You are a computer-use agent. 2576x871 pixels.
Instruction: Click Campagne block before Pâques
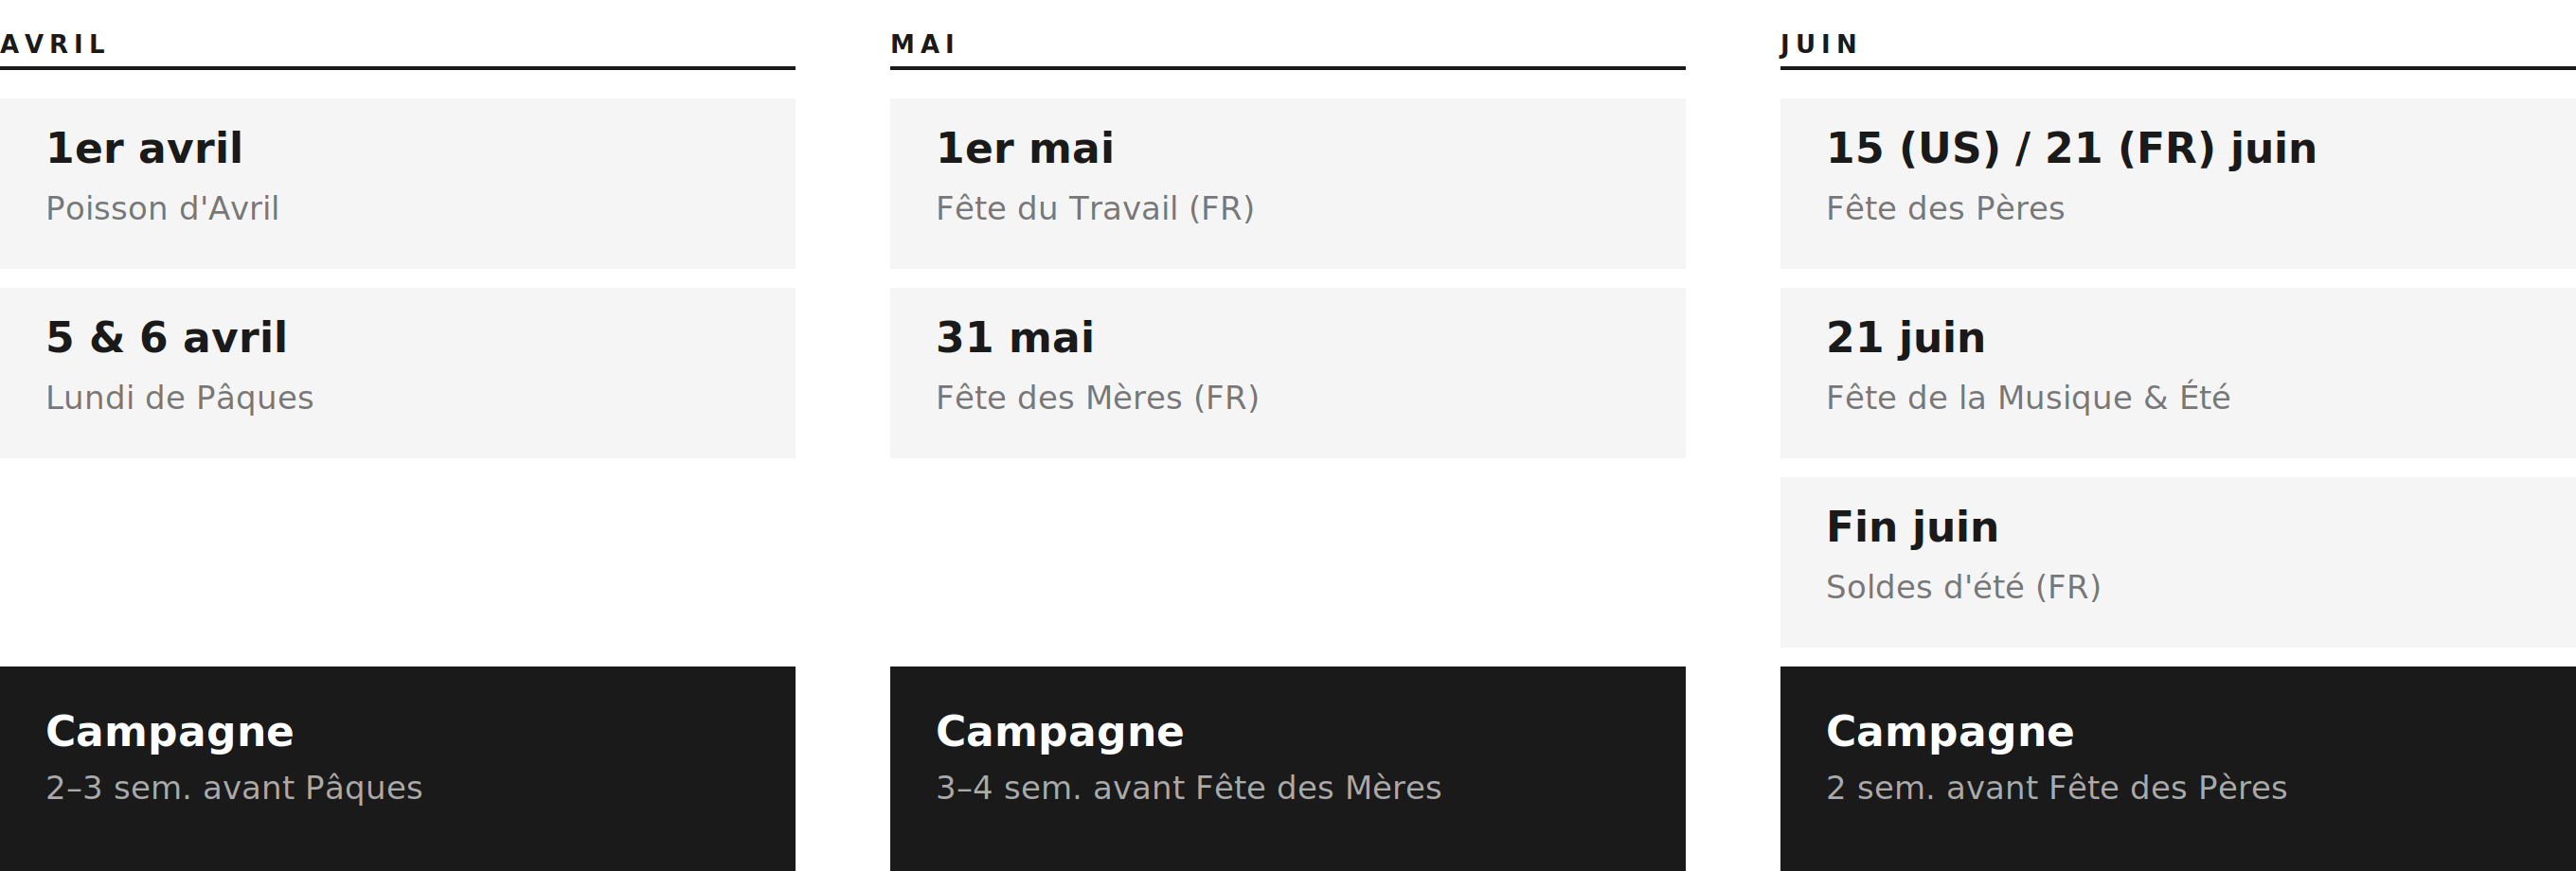pyautogui.click(x=397, y=760)
